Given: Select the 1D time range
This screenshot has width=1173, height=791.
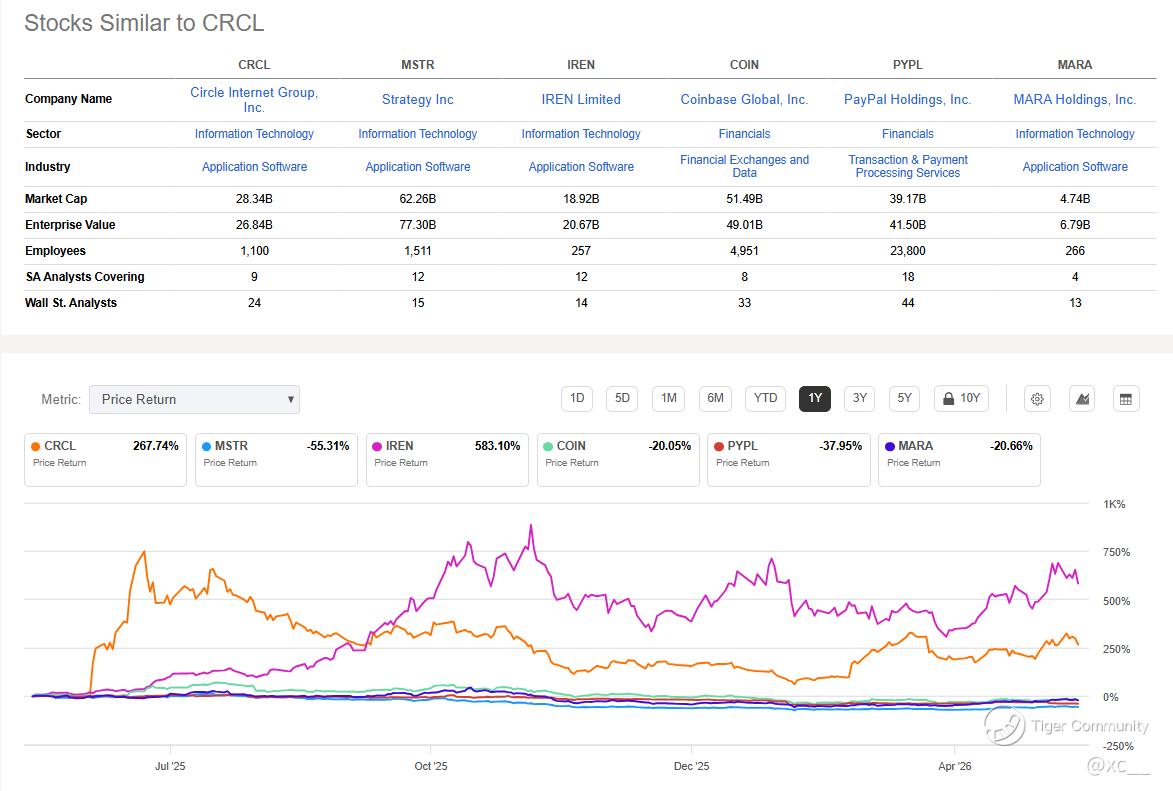Looking at the screenshot, I should click(x=577, y=398).
